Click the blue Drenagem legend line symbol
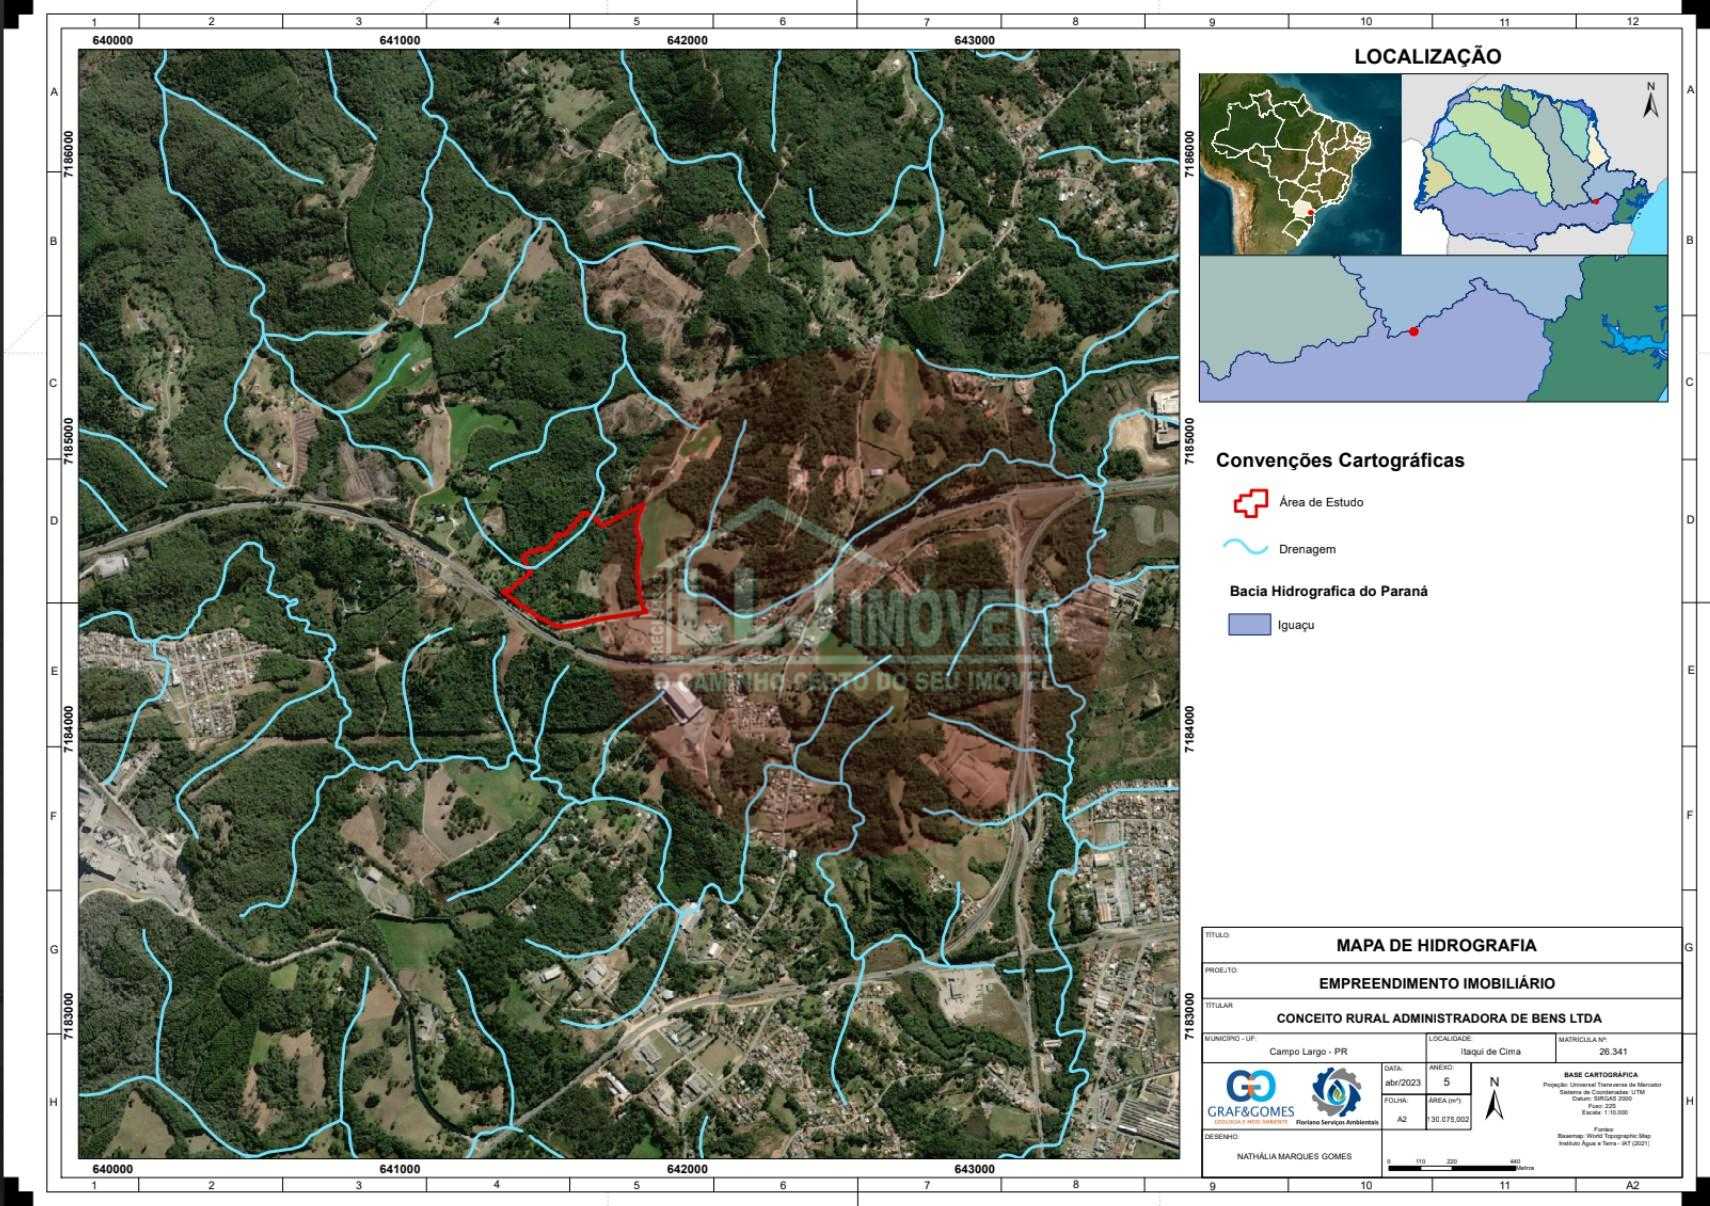Screen dimensions: 1710x1206 1246,548
